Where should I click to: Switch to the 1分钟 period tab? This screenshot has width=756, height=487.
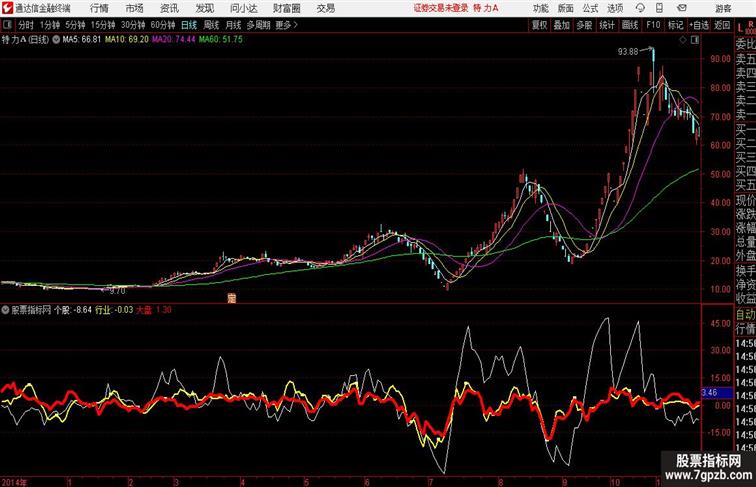click(x=50, y=25)
